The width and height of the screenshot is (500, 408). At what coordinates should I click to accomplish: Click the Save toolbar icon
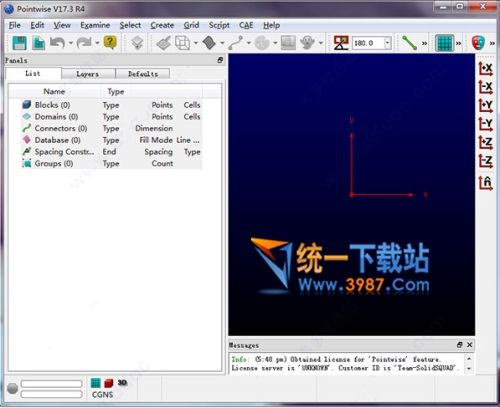[x=19, y=43]
